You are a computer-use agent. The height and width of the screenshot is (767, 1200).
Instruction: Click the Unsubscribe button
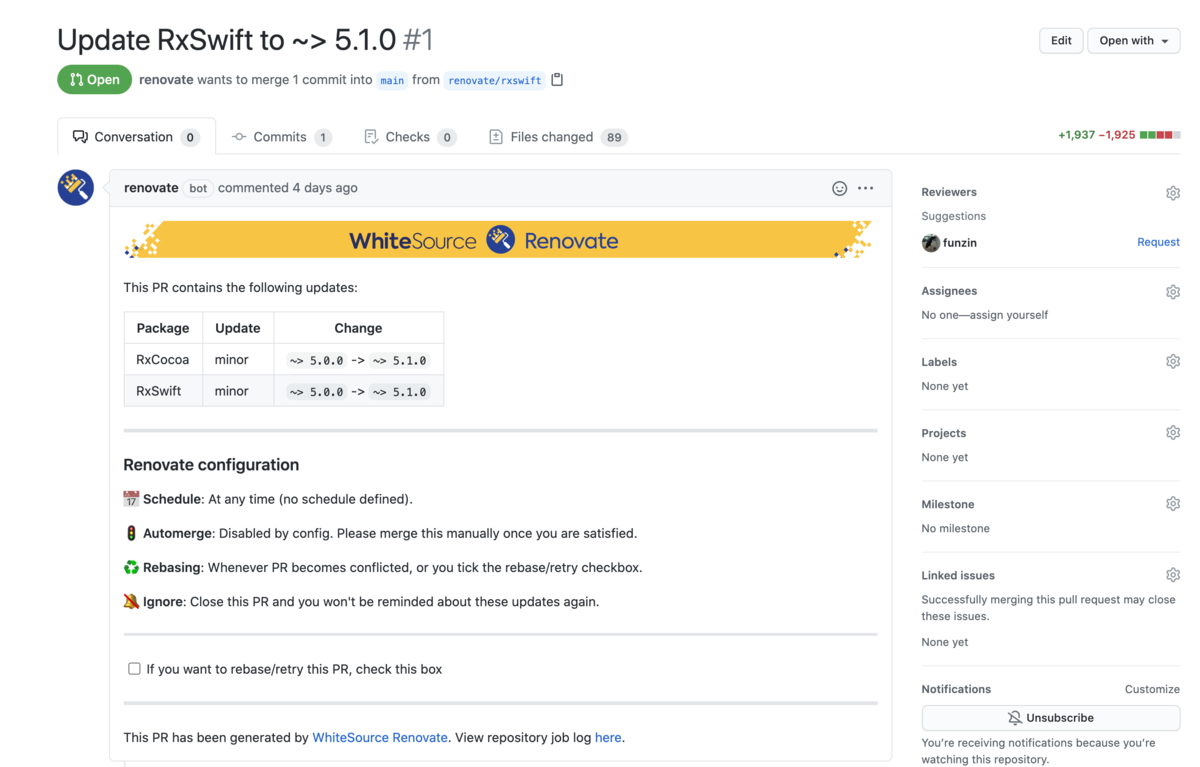(1051, 718)
